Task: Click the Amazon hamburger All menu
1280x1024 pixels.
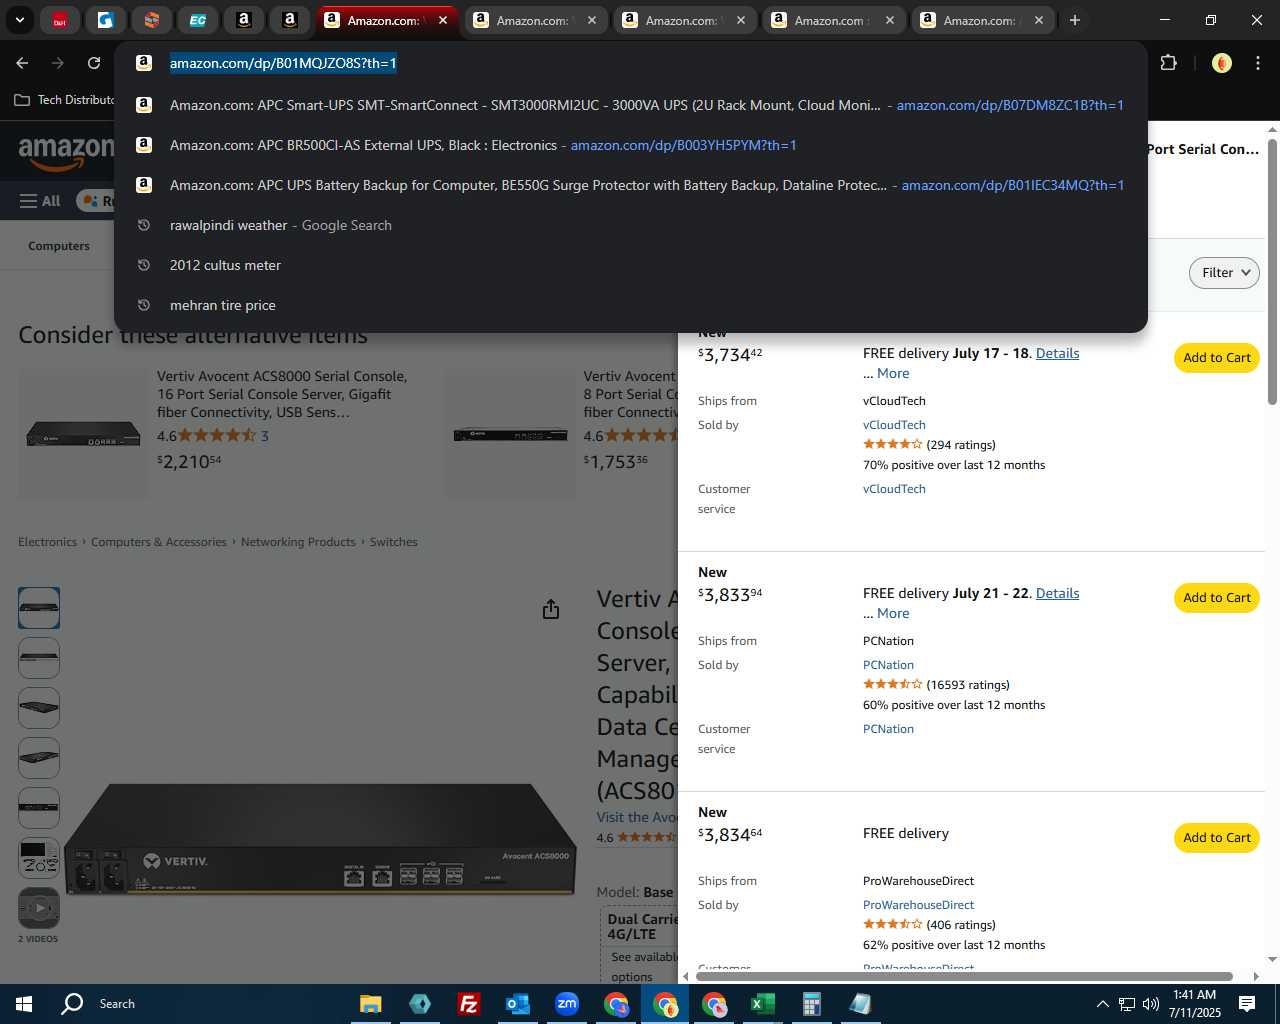Action: (40, 201)
